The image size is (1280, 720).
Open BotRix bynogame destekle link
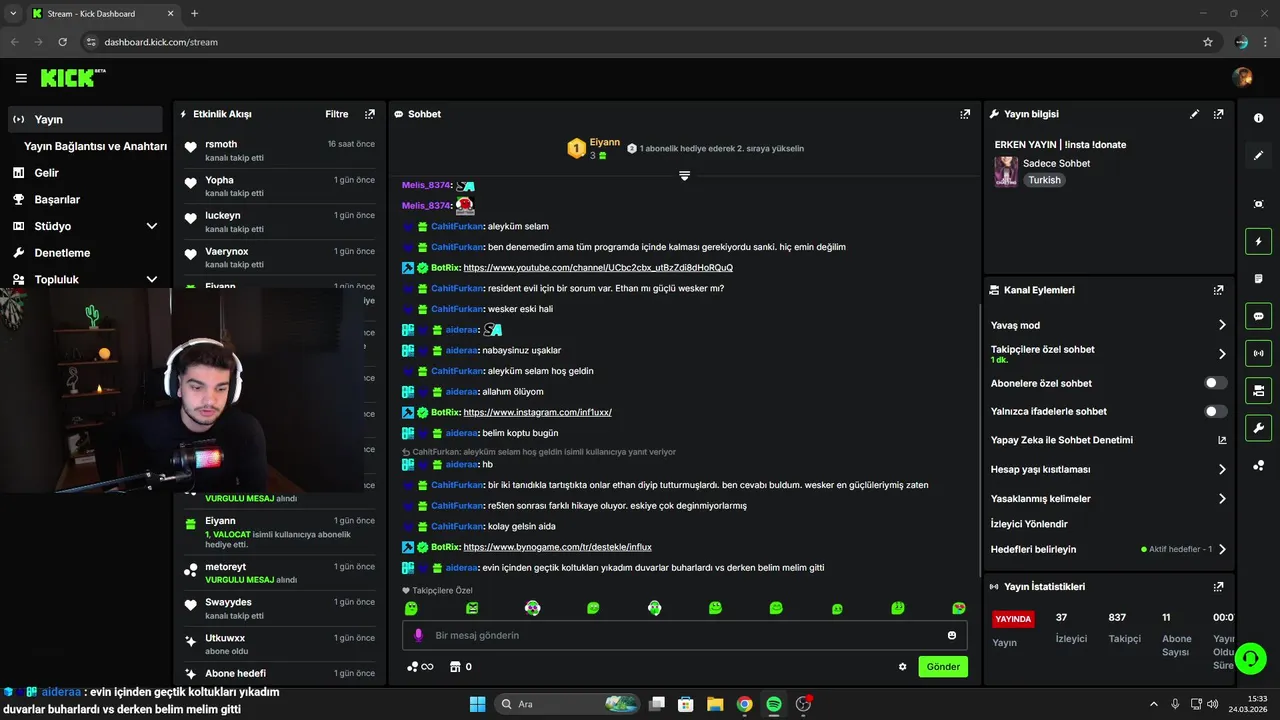(557, 547)
